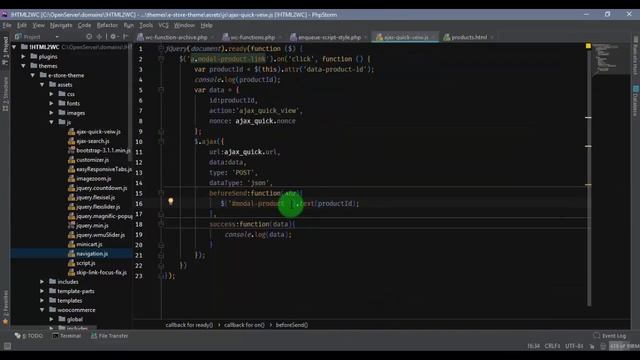Collapse the e-store-theme folder
Image resolution: width=640 pixels, height=360 pixels.
pos(33,76)
